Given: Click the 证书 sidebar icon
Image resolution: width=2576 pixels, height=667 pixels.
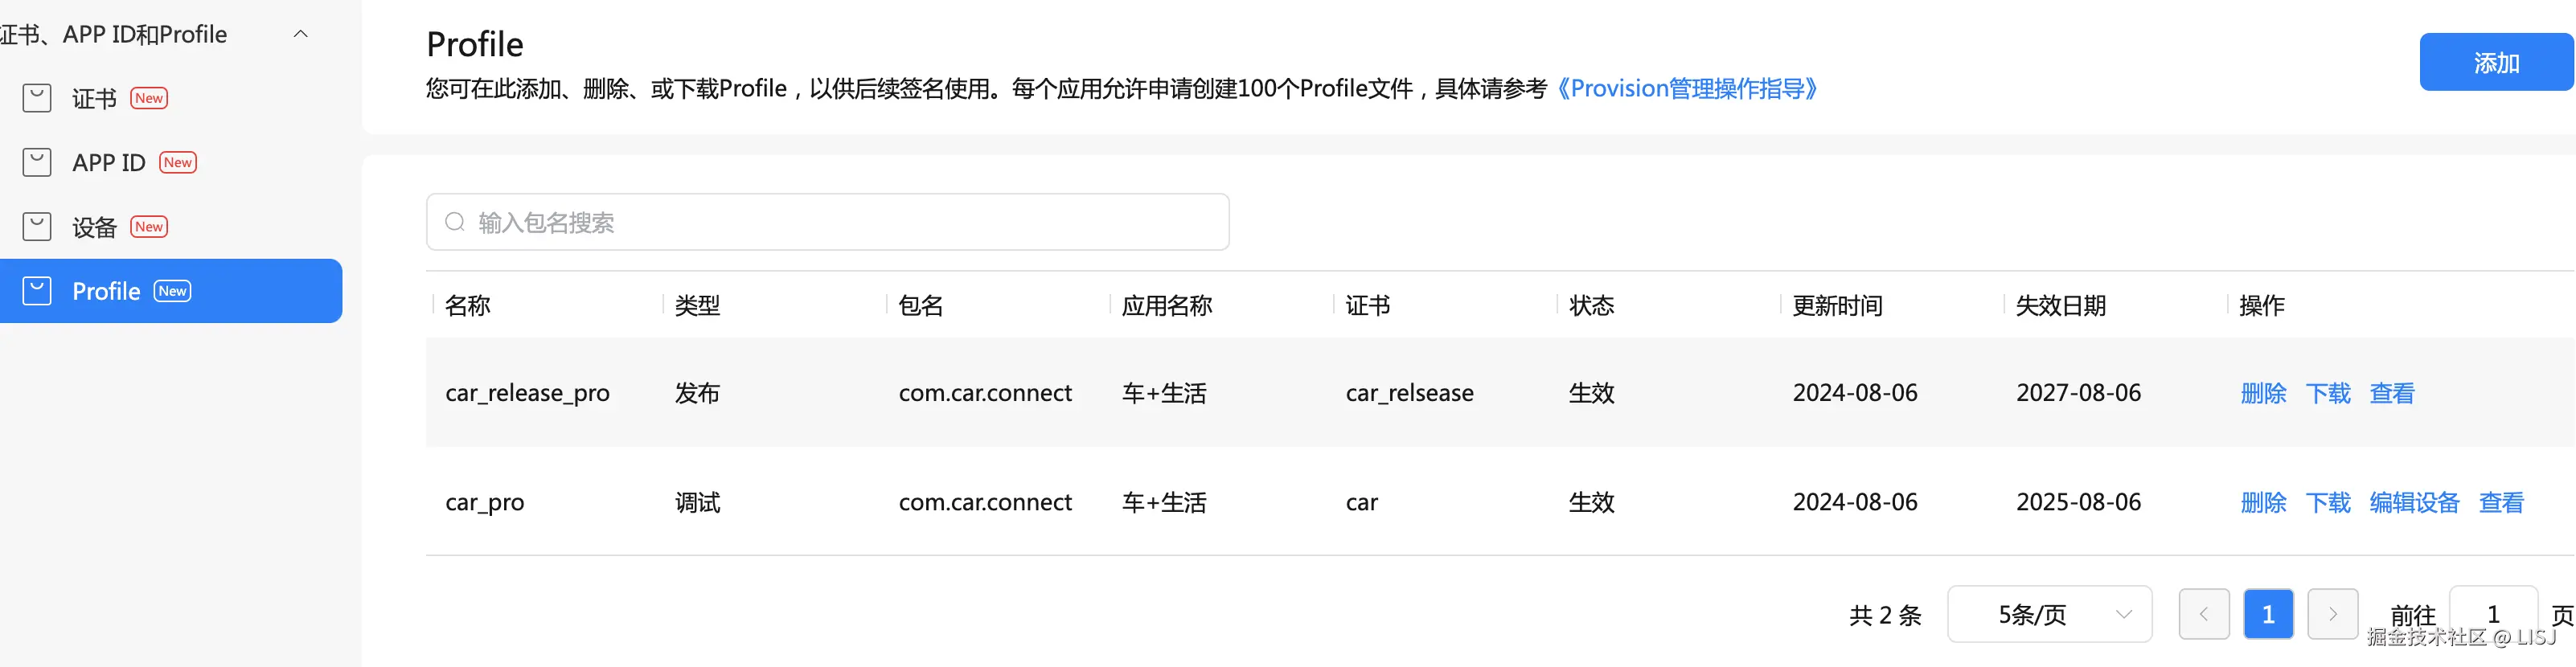Looking at the screenshot, I should 37,98.
